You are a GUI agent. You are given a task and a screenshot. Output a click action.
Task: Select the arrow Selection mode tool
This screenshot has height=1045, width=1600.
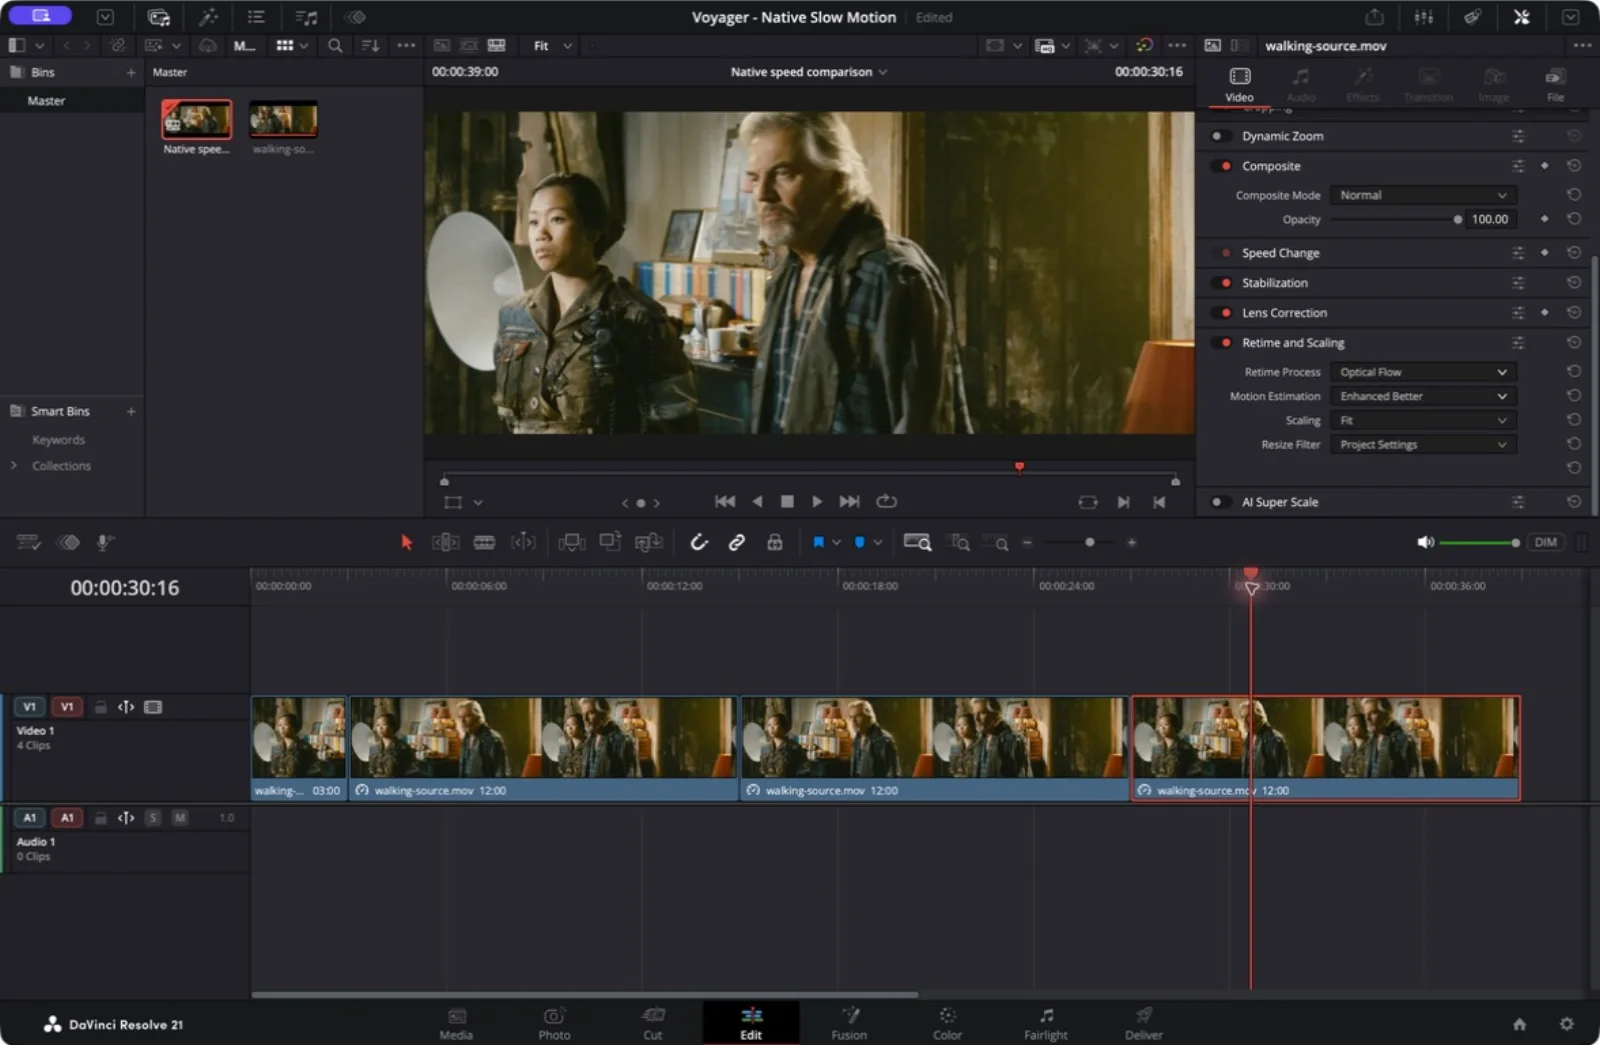click(x=406, y=542)
